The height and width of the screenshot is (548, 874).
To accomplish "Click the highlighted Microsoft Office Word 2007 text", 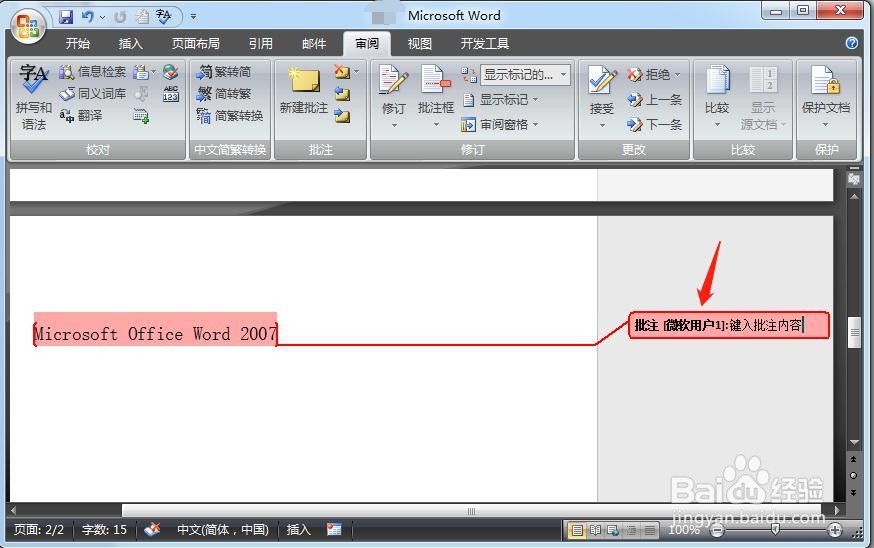I will 156,333.
